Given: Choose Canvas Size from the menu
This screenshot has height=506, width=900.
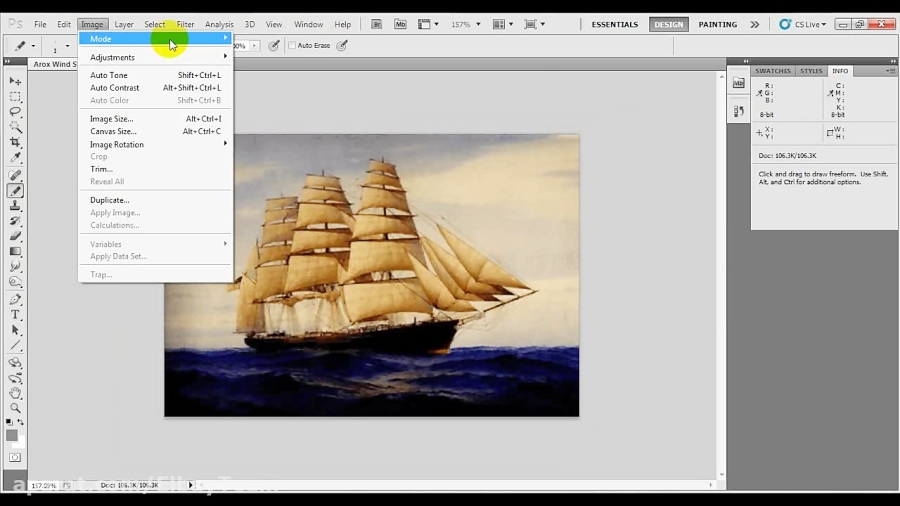Looking at the screenshot, I should tap(155, 131).
